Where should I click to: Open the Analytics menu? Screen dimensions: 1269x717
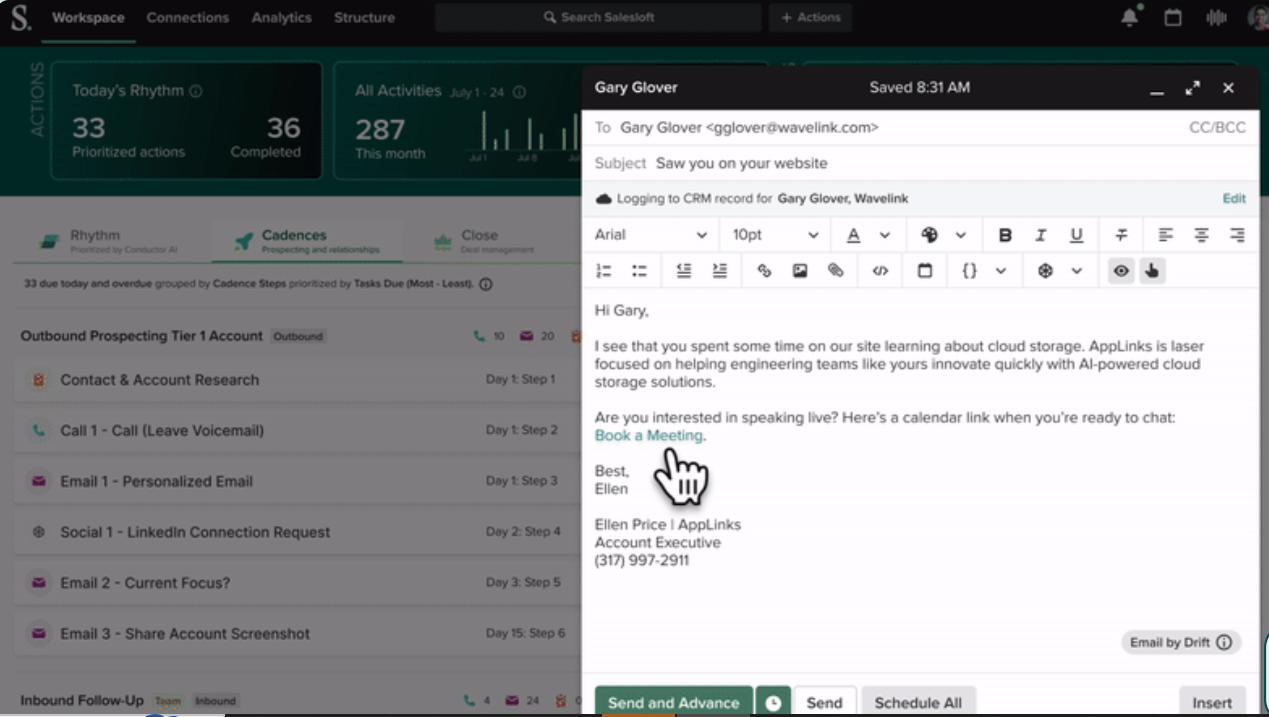[281, 17]
